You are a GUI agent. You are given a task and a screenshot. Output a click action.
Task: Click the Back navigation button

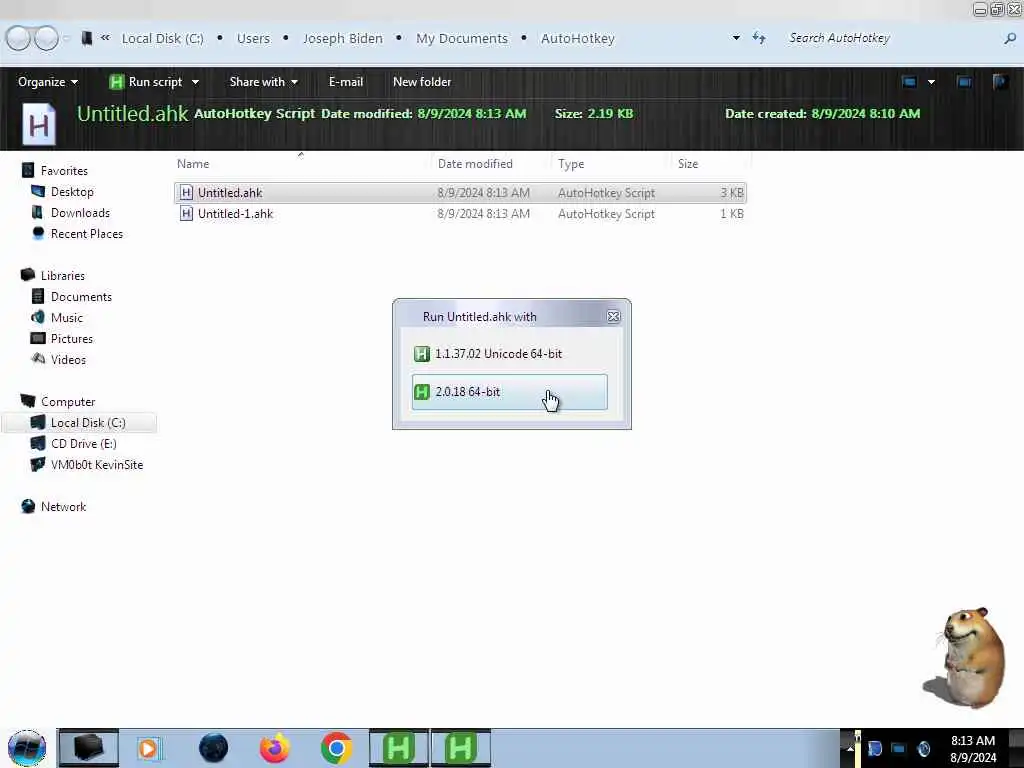point(18,38)
